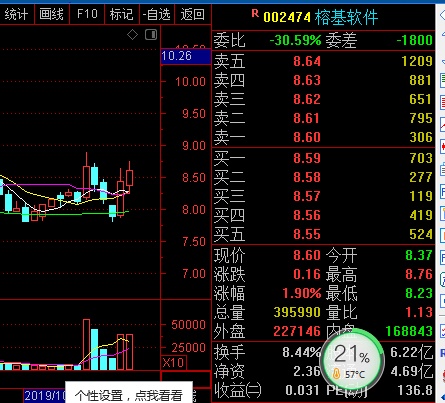Click 买二 volume 277

421,177
